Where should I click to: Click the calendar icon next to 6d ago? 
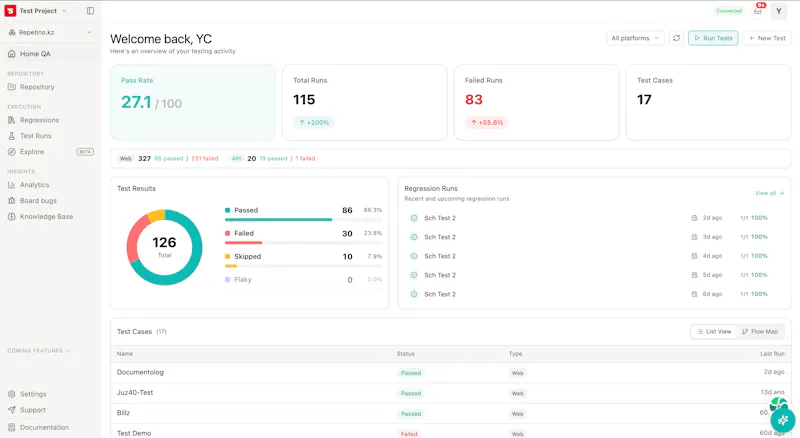click(694, 294)
